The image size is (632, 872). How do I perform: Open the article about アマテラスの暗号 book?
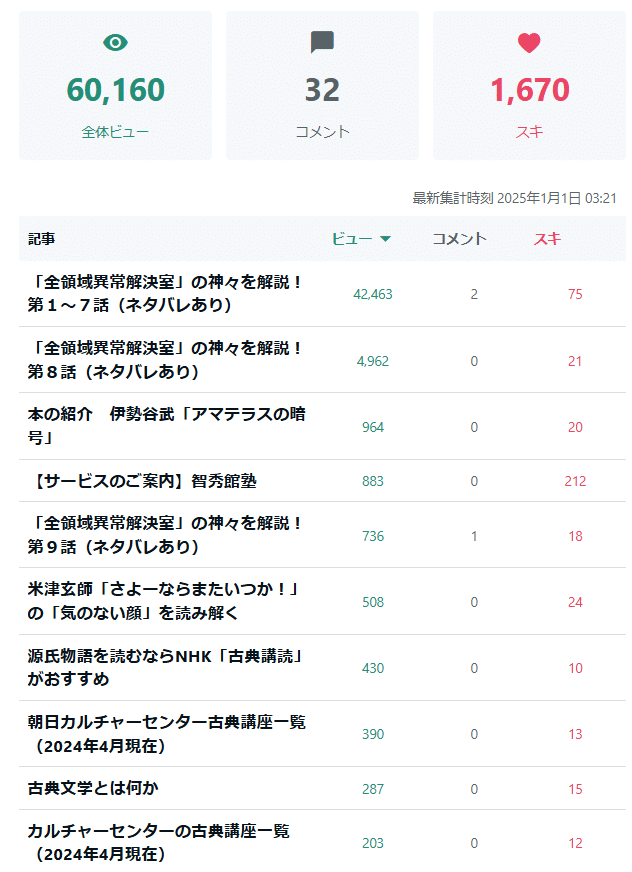pos(160,426)
